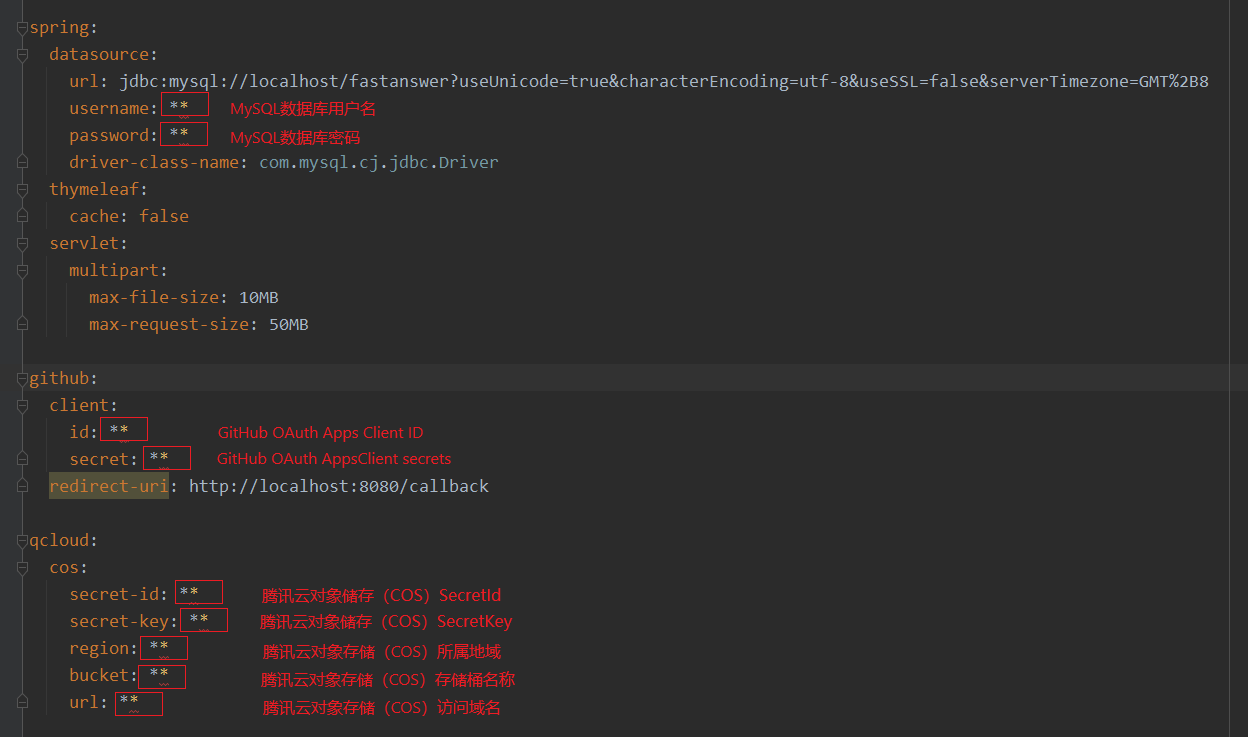Click the servlet key

point(84,243)
